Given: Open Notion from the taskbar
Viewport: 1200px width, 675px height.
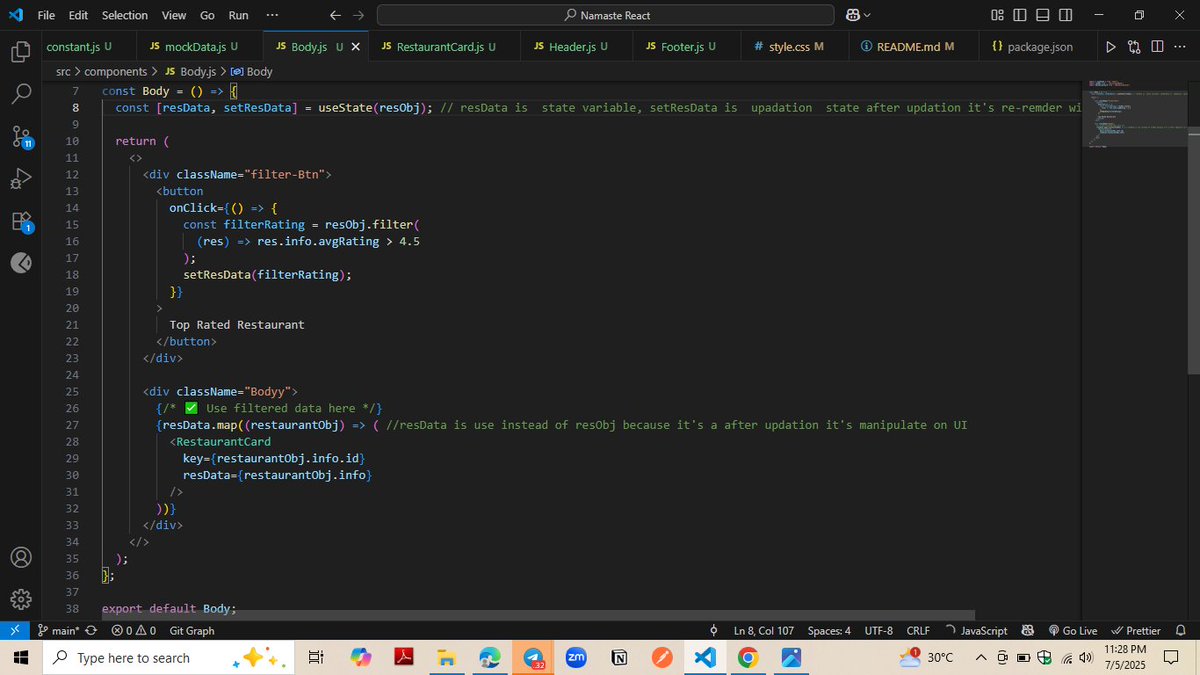Looking at the screenshot, I should tap(619, 658).
